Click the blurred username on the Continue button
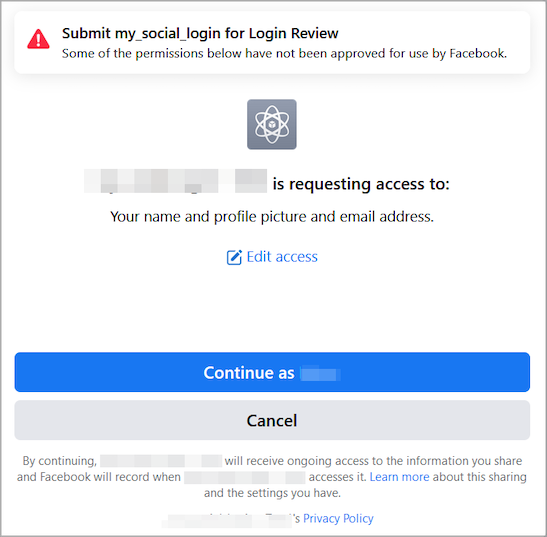This screenshot has height=537, width=547. click(320, 373)
